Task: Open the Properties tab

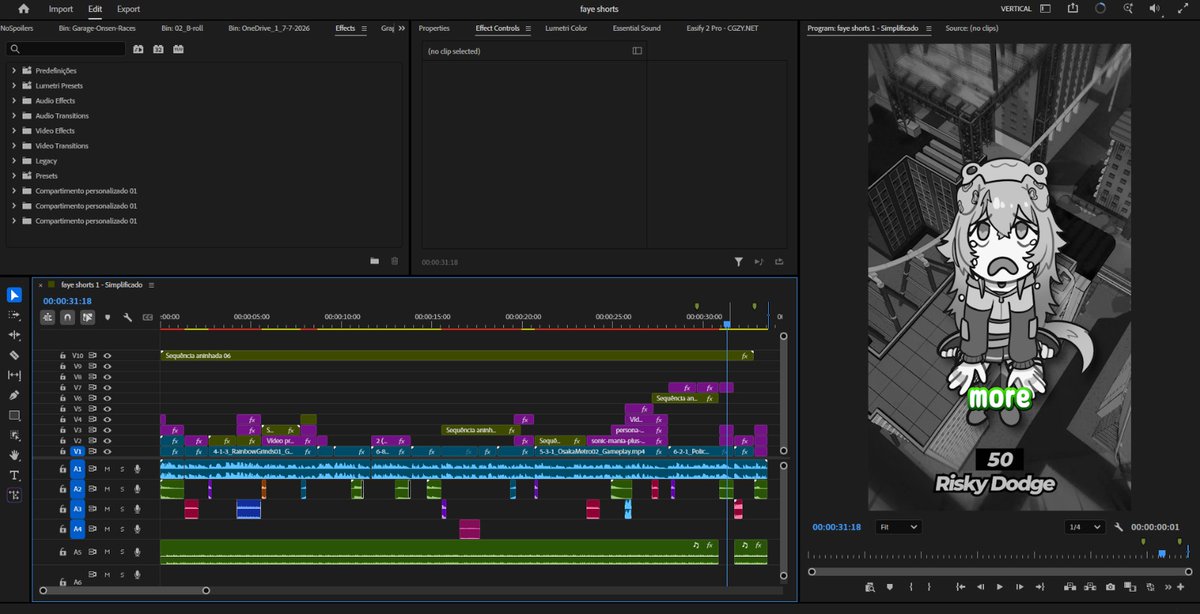Action: 434,28
